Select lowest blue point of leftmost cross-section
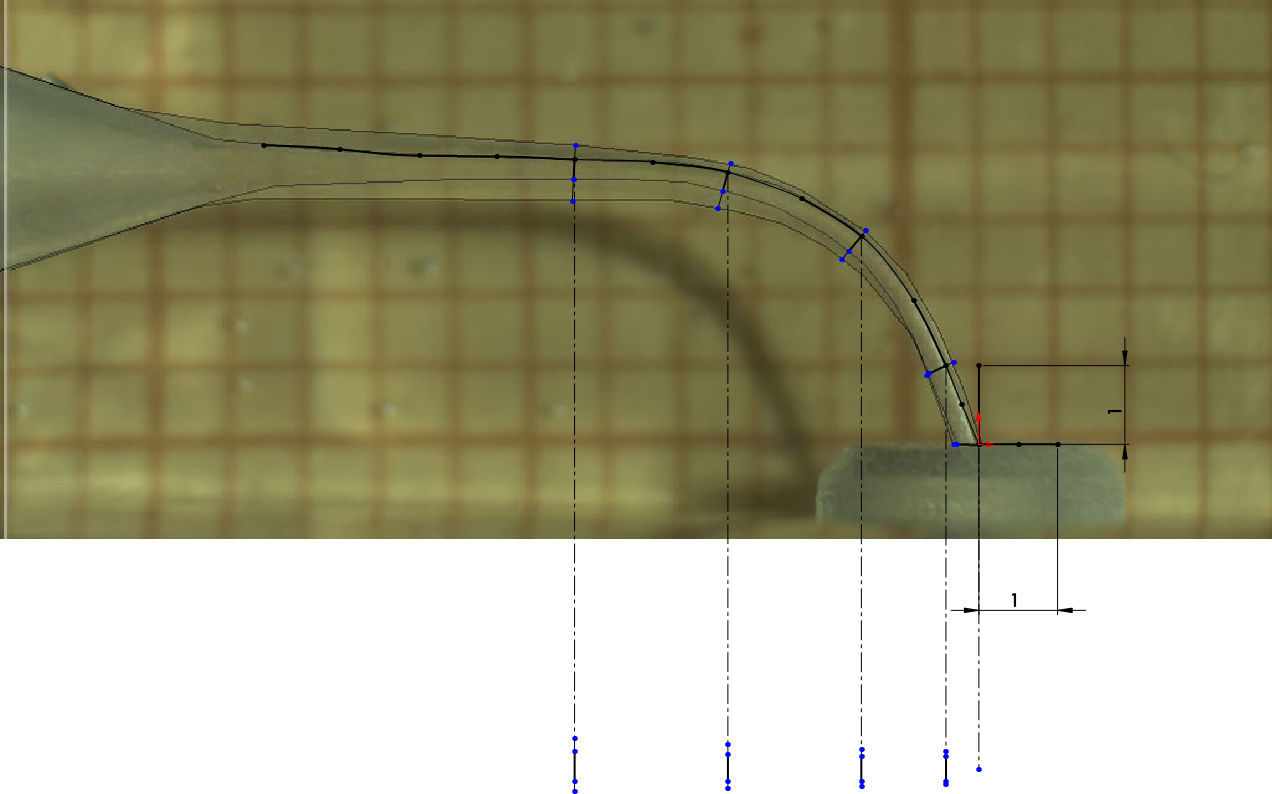The width and height of the screenshot is (1272, 794). [573, 202]
